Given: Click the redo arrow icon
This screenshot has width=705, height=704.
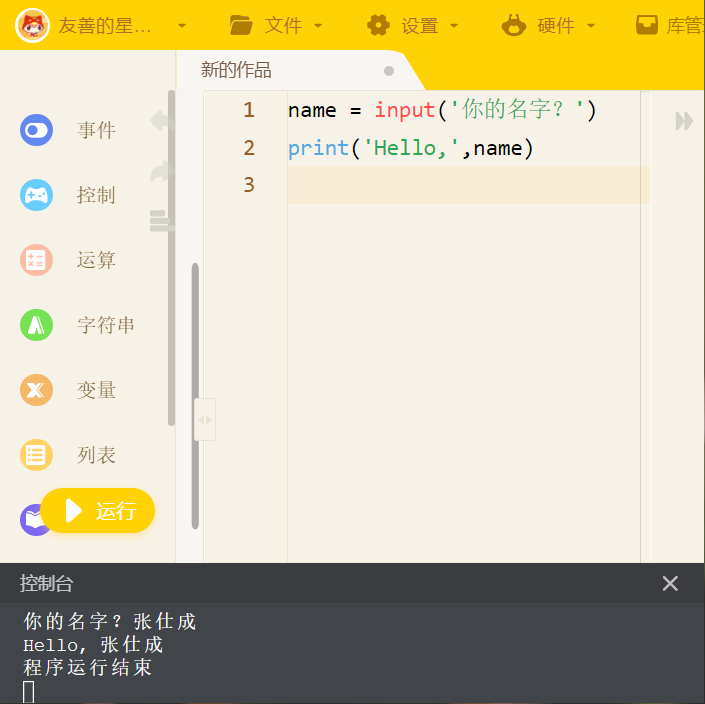Looking at the screenshot, I should click(x=160, y=171).
